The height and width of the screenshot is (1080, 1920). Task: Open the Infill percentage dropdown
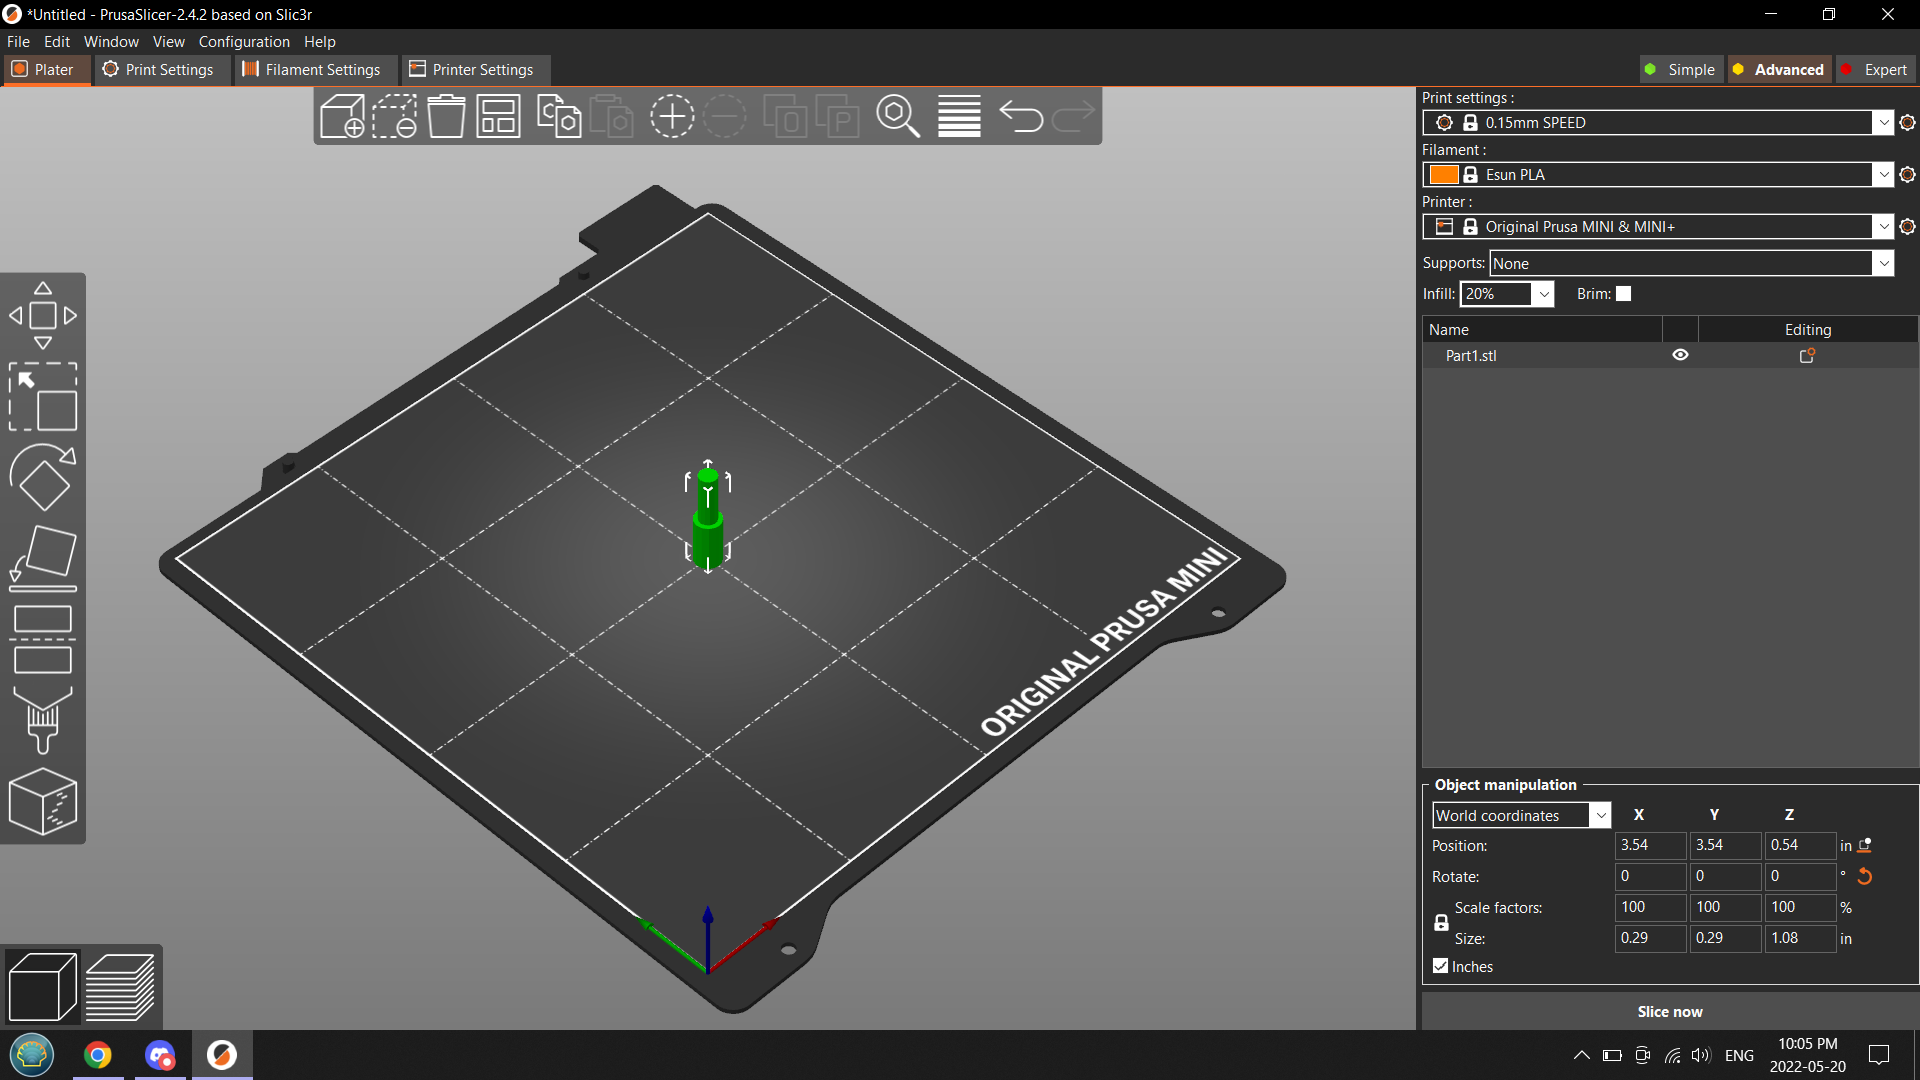tap(1544, 294)
